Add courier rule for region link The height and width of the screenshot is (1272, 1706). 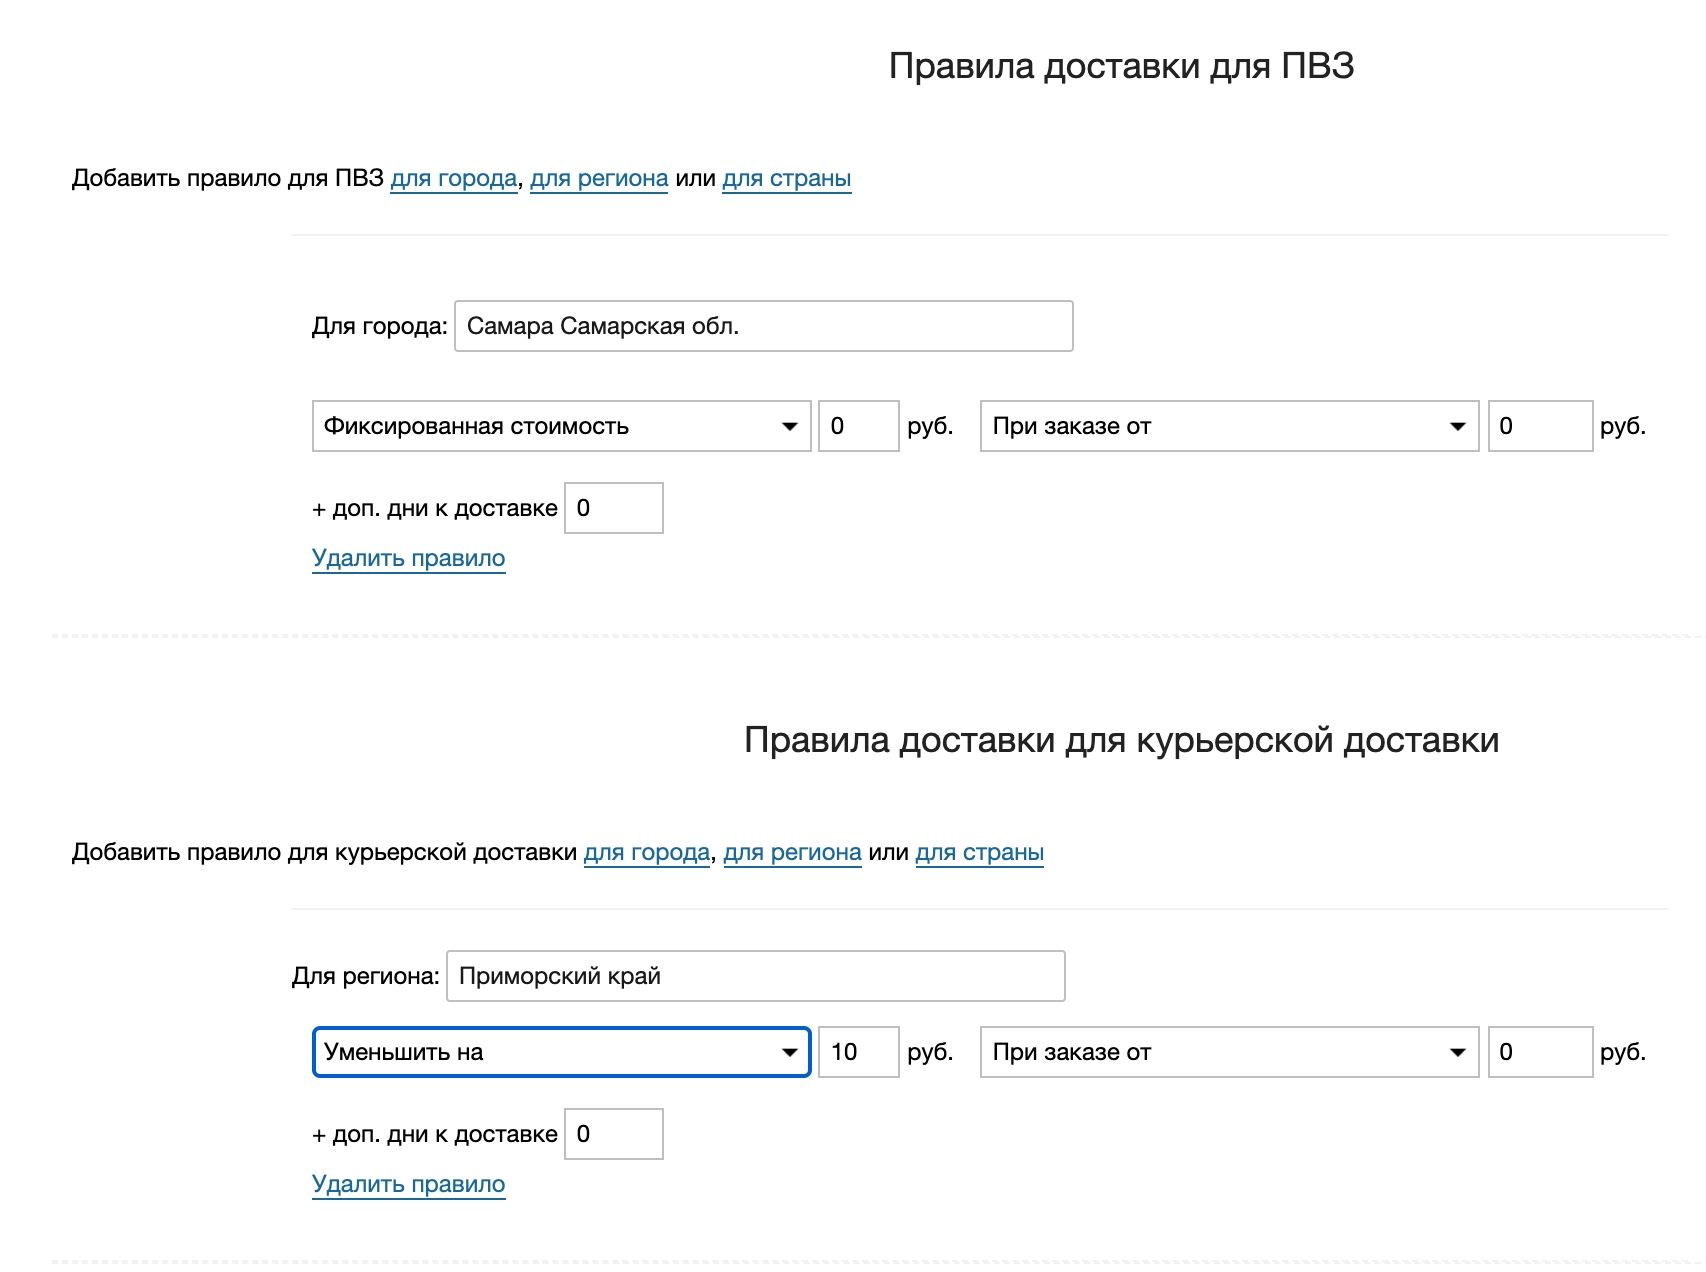pyautogui.click(x=792, y=853)
